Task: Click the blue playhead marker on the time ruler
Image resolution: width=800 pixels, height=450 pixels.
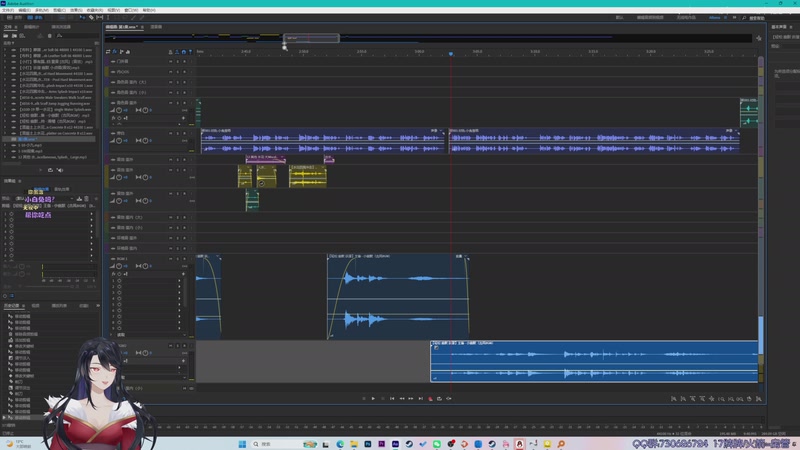Action: [x=451, y=54]
